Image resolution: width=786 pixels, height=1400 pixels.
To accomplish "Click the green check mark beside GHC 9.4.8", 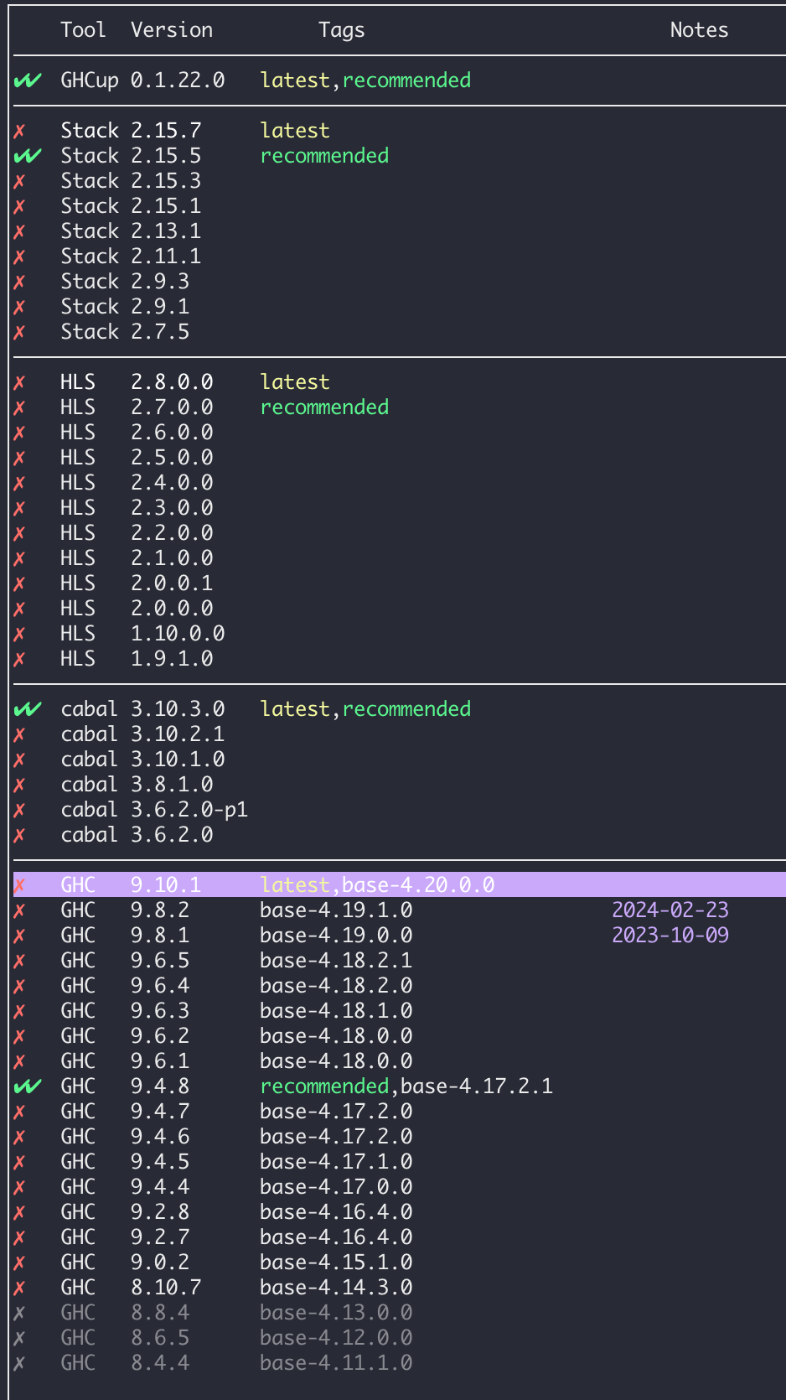I will 28,1087.
